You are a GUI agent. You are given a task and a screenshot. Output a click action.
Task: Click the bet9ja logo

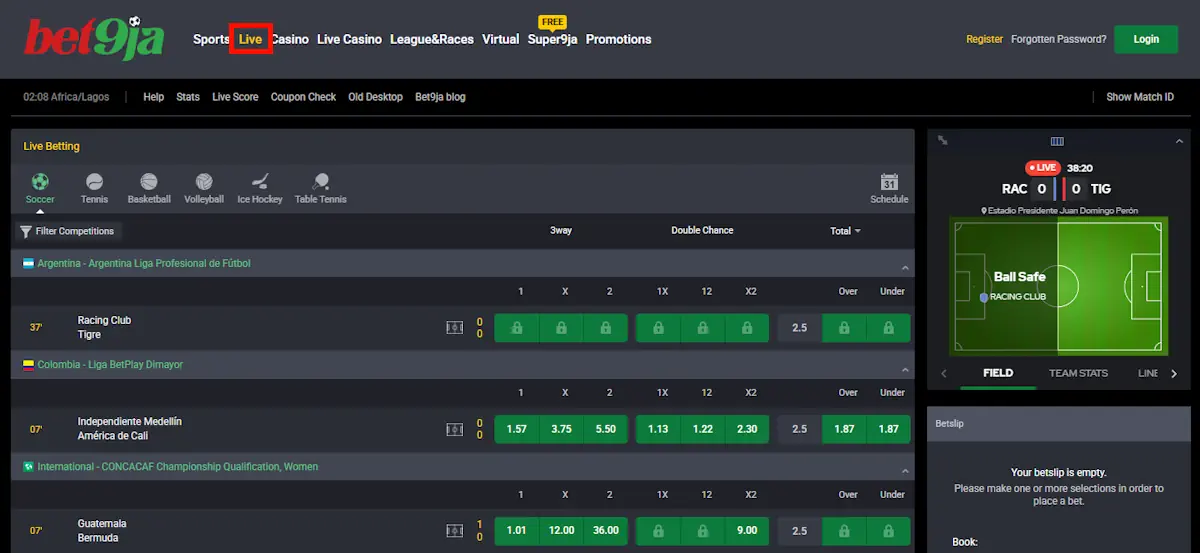click(94, 38)
